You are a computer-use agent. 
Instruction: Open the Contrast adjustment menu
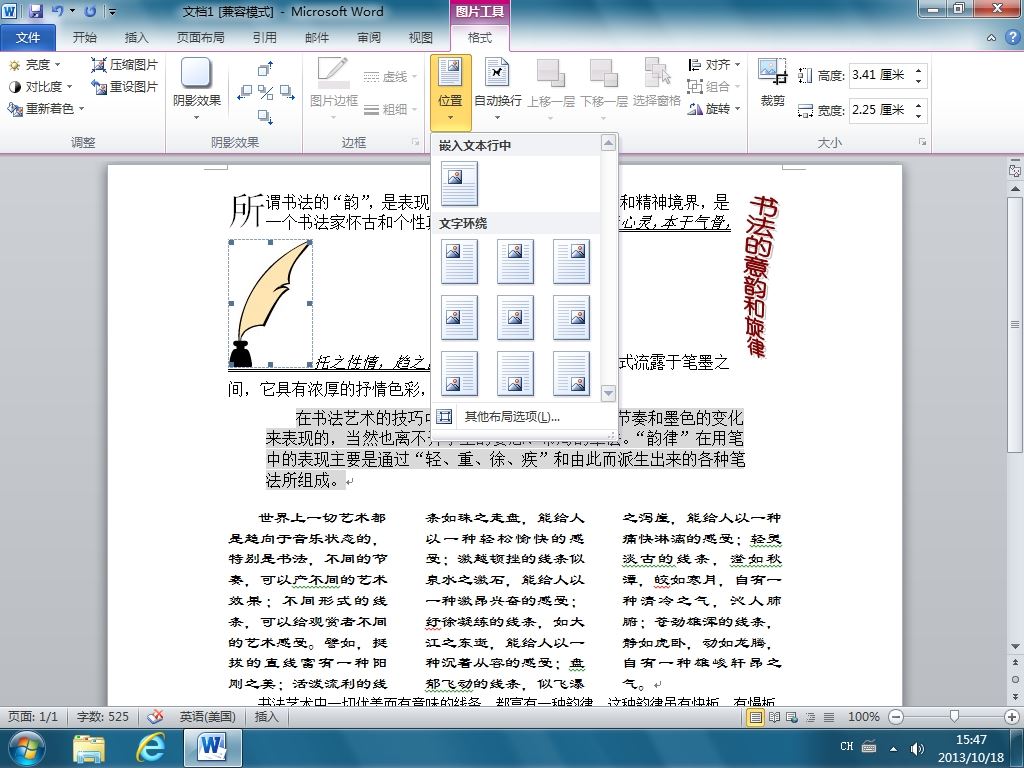click(39, 86)
